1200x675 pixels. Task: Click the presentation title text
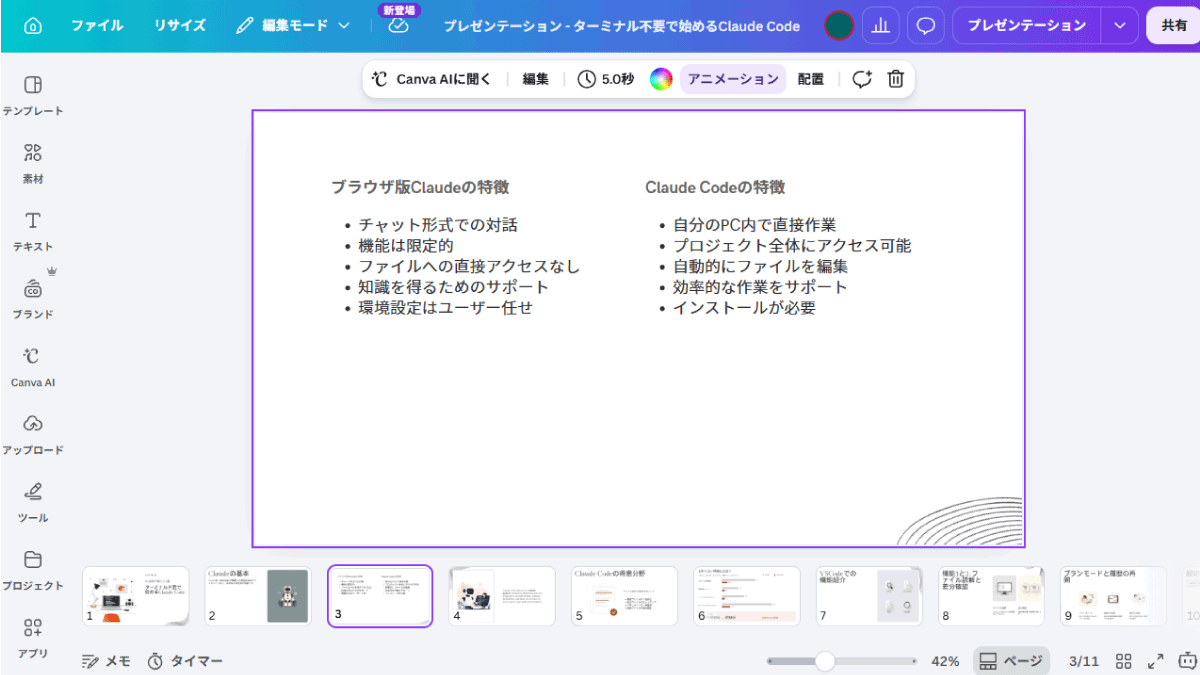(x=621, y=26)
